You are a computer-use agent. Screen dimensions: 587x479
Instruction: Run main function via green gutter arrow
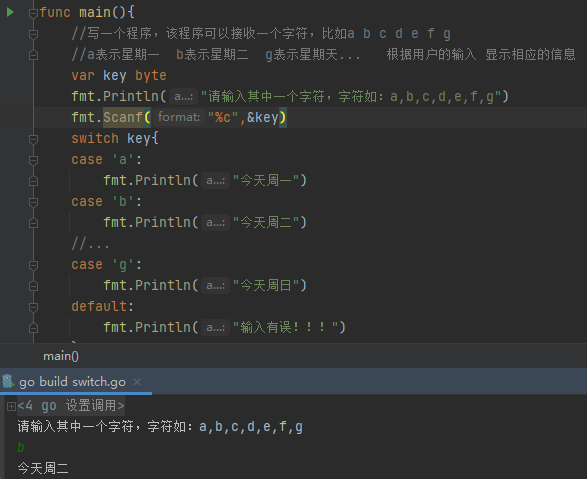[x=10, y=12]
